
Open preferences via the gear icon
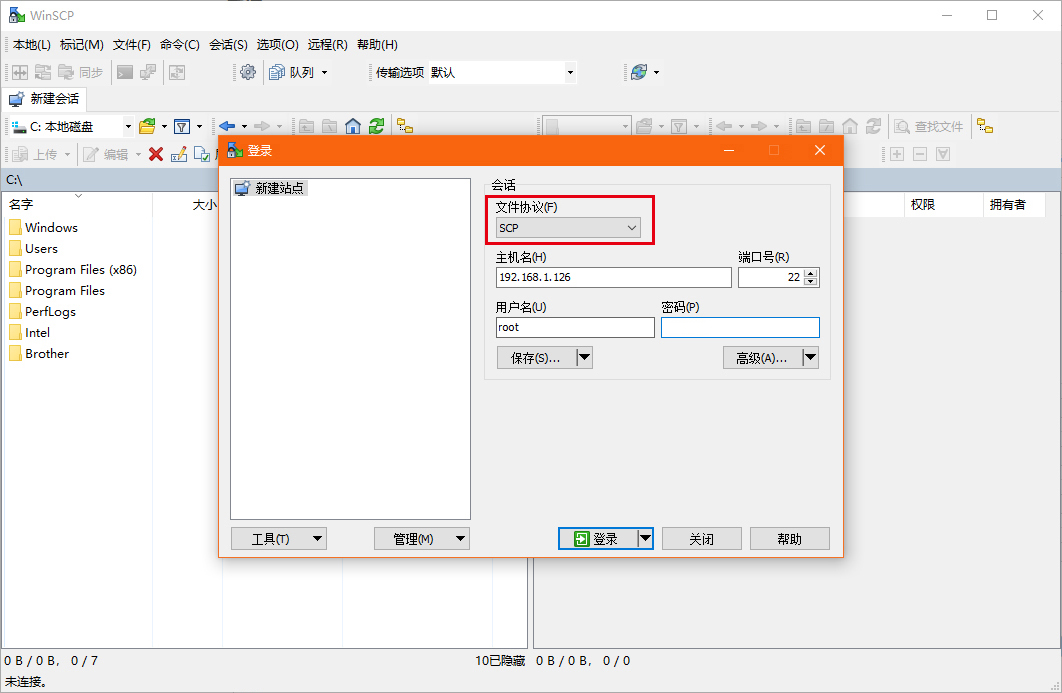pyautogui.click(x=248, y=72)
